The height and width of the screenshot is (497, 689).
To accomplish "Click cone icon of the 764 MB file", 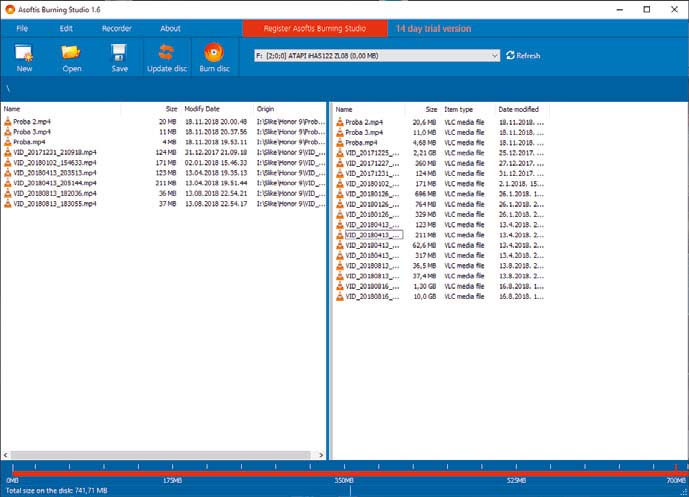I will coord(340,204).
